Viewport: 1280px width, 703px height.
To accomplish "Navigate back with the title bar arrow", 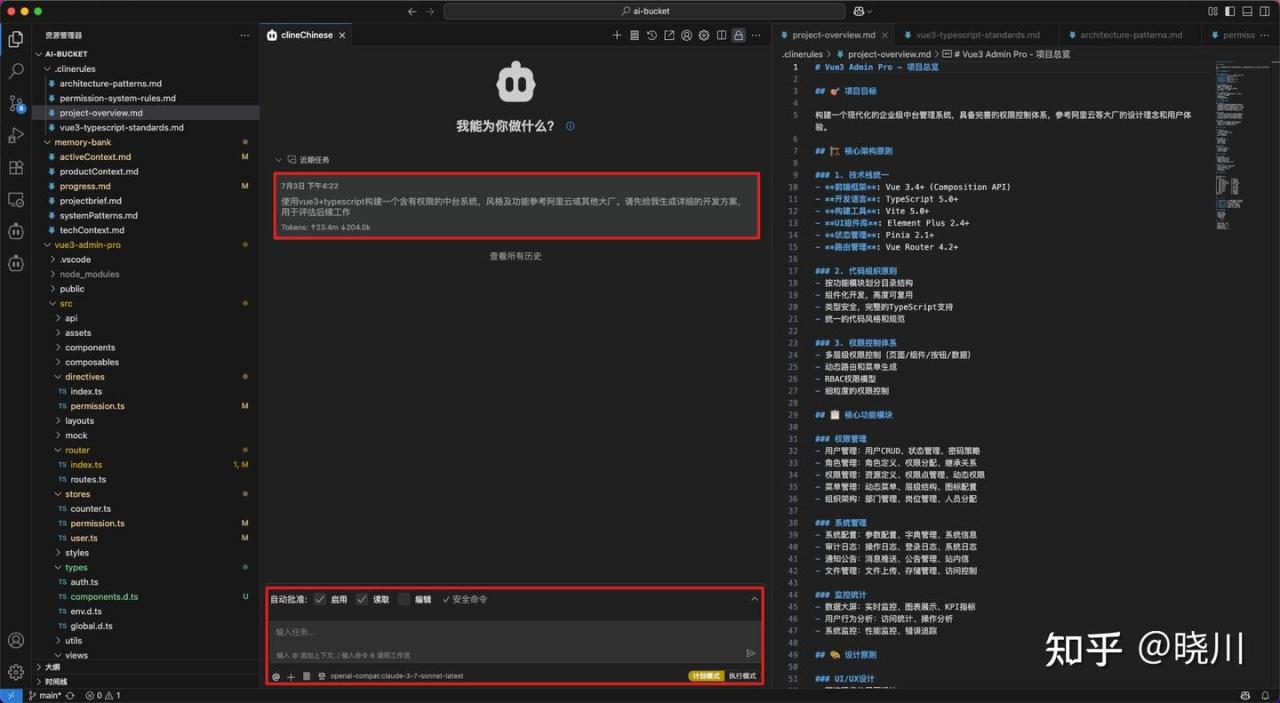I will (x=412, y=11).
